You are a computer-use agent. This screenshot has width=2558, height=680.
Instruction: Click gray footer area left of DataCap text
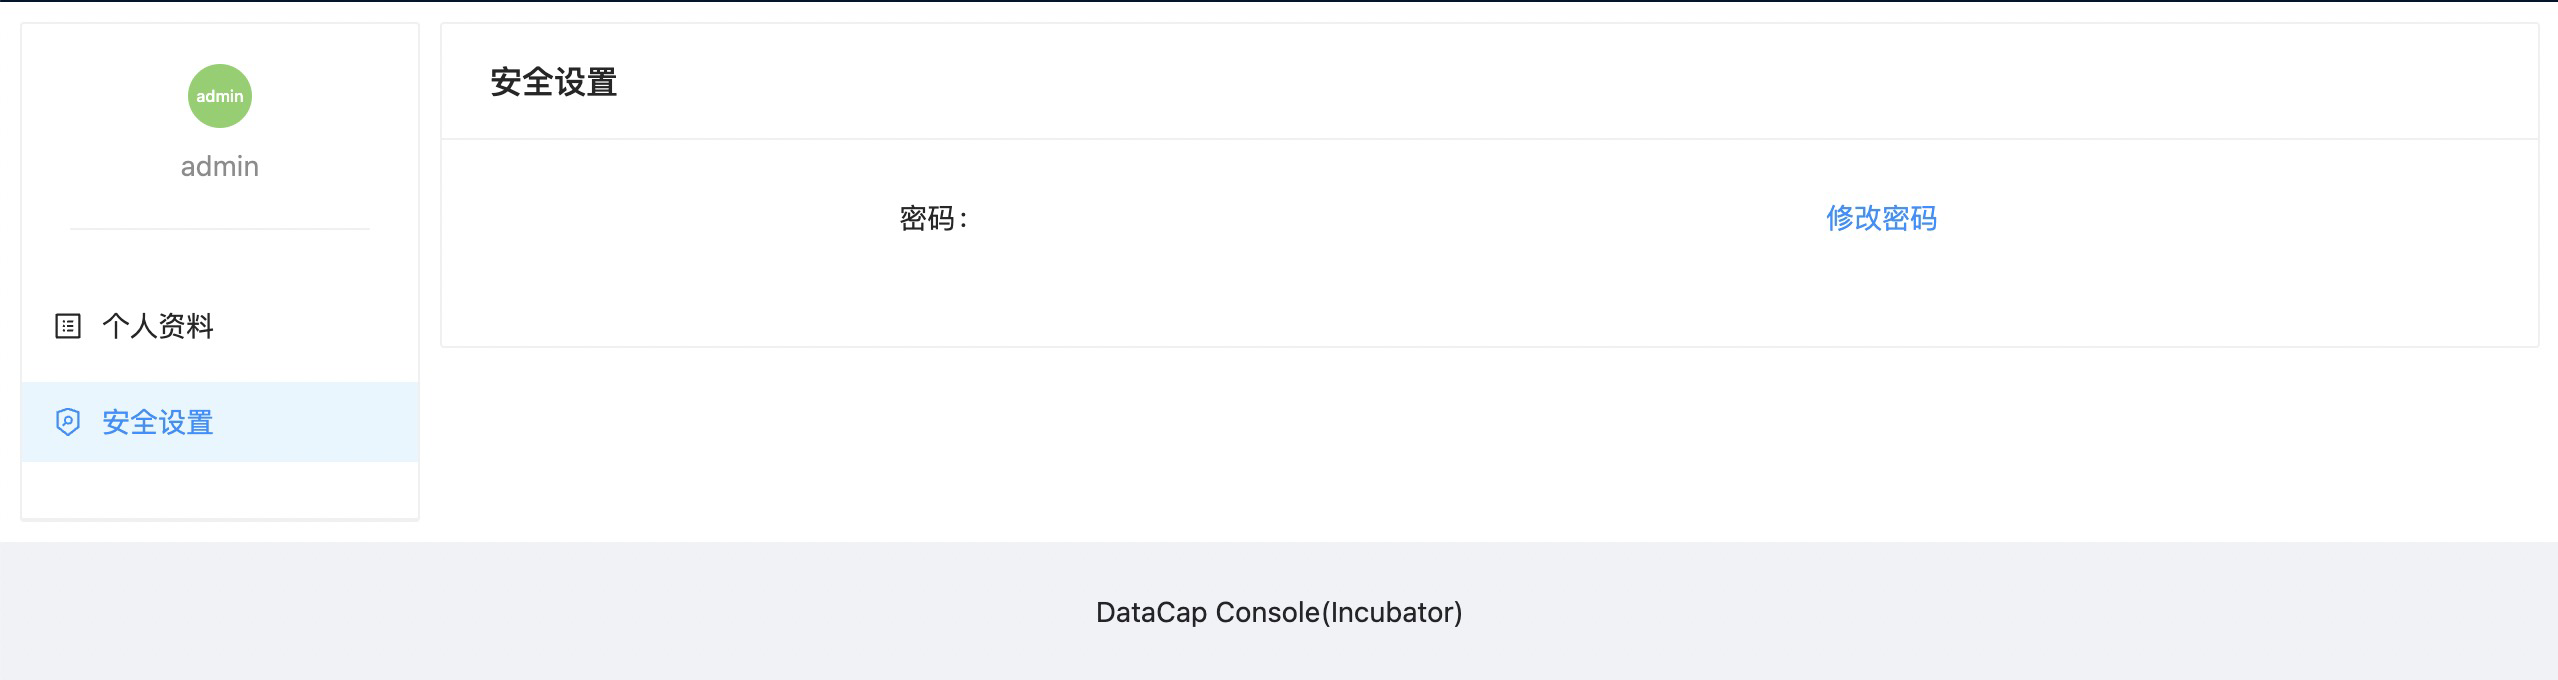[x=500, y=612]
